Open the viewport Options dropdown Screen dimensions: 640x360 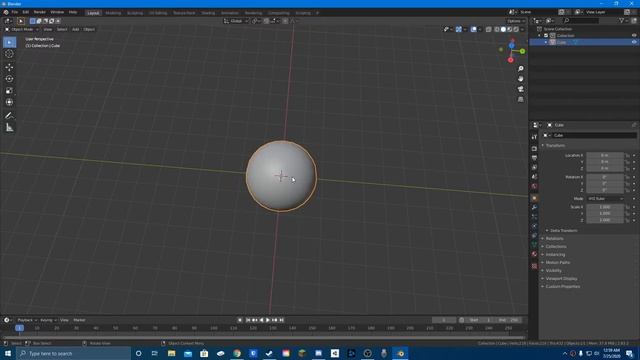pyautogui.click(x=516, y=21)
